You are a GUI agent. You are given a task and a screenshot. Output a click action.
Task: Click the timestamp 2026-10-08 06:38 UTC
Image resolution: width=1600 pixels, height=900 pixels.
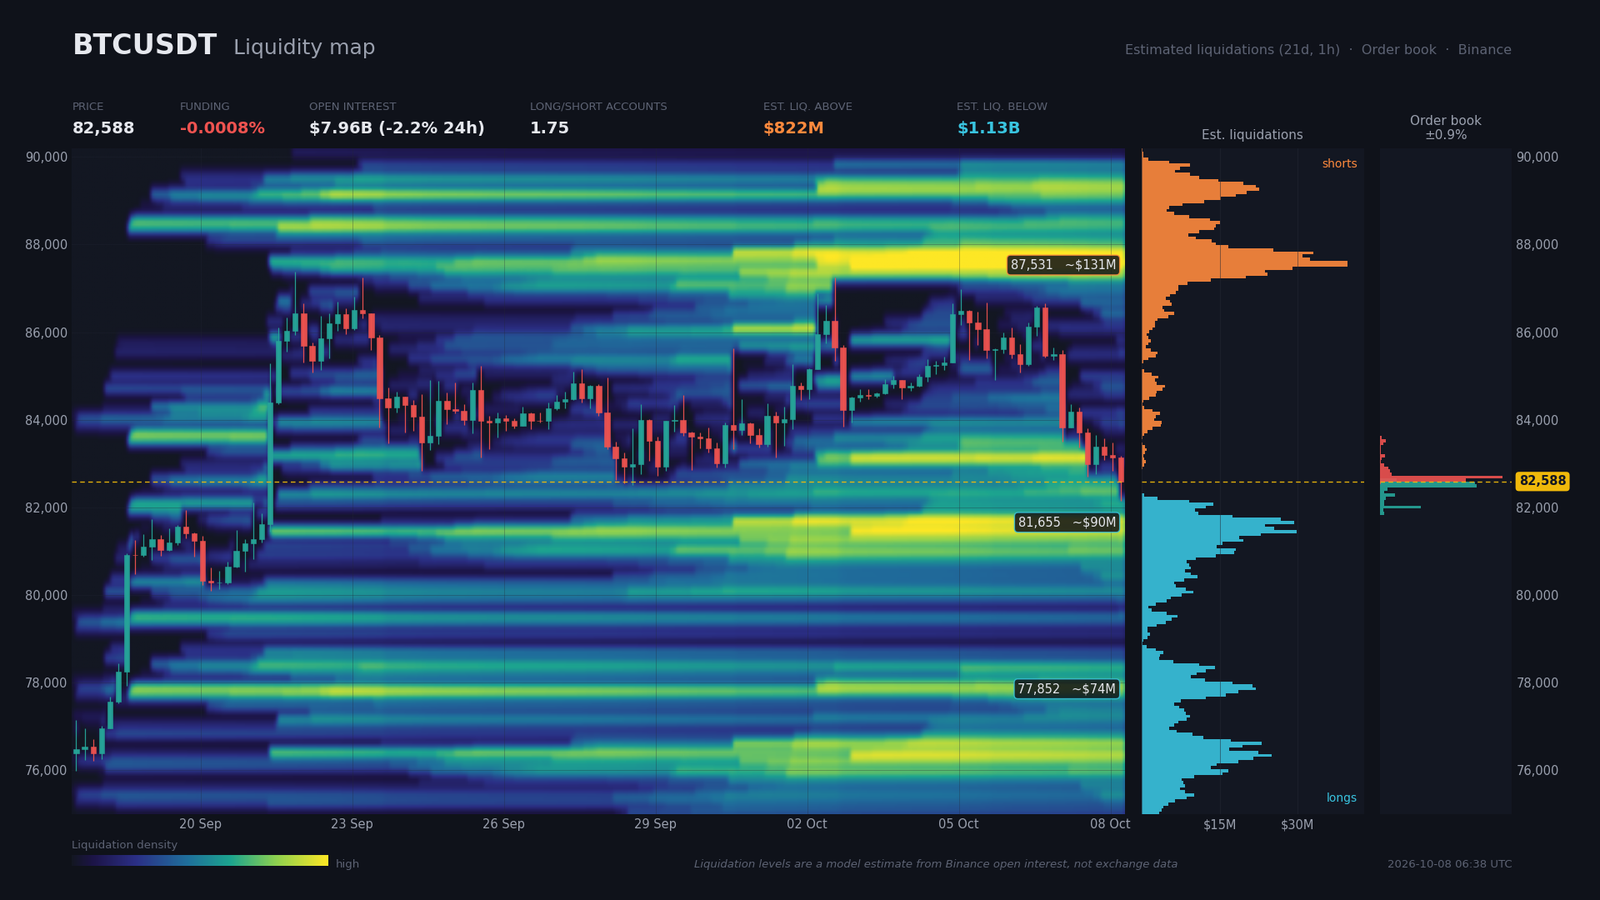1449,864
